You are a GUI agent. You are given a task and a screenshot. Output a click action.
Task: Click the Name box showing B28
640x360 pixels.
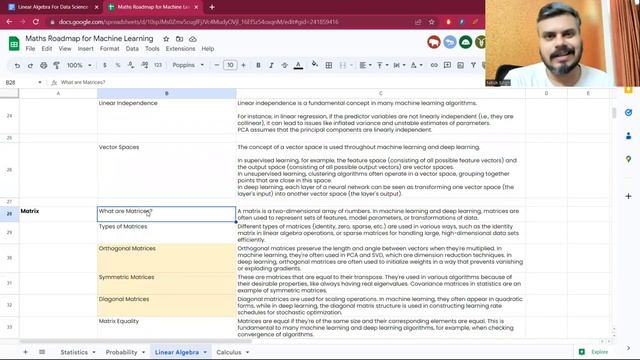[x=23, y=82]
